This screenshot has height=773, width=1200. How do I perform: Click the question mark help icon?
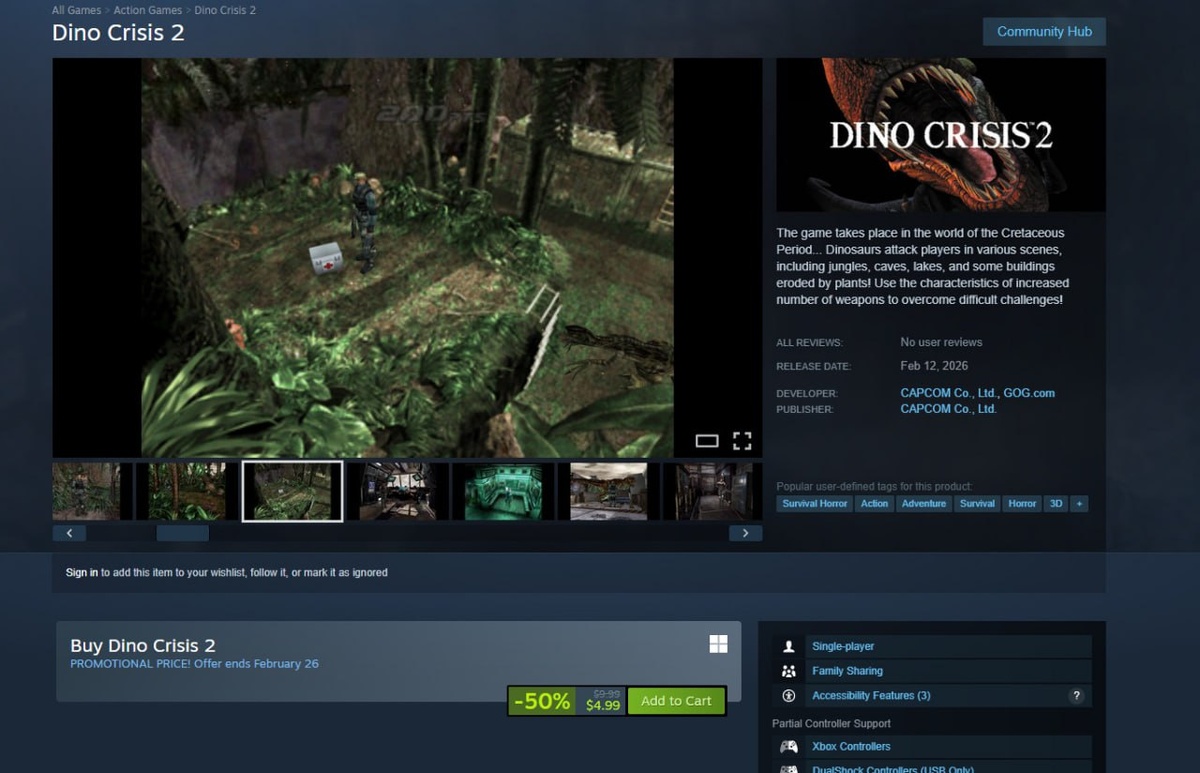coord(1077,696)
